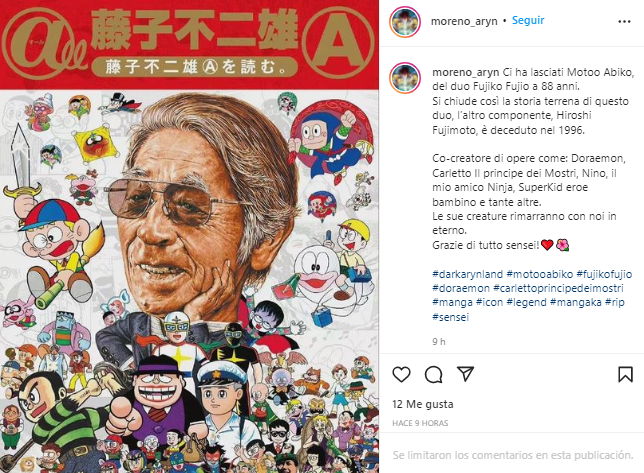This screenshot has height=473, width=644.
Task: Click the header profile avatar of moreno_aryn
Action: tap(405, 21)
